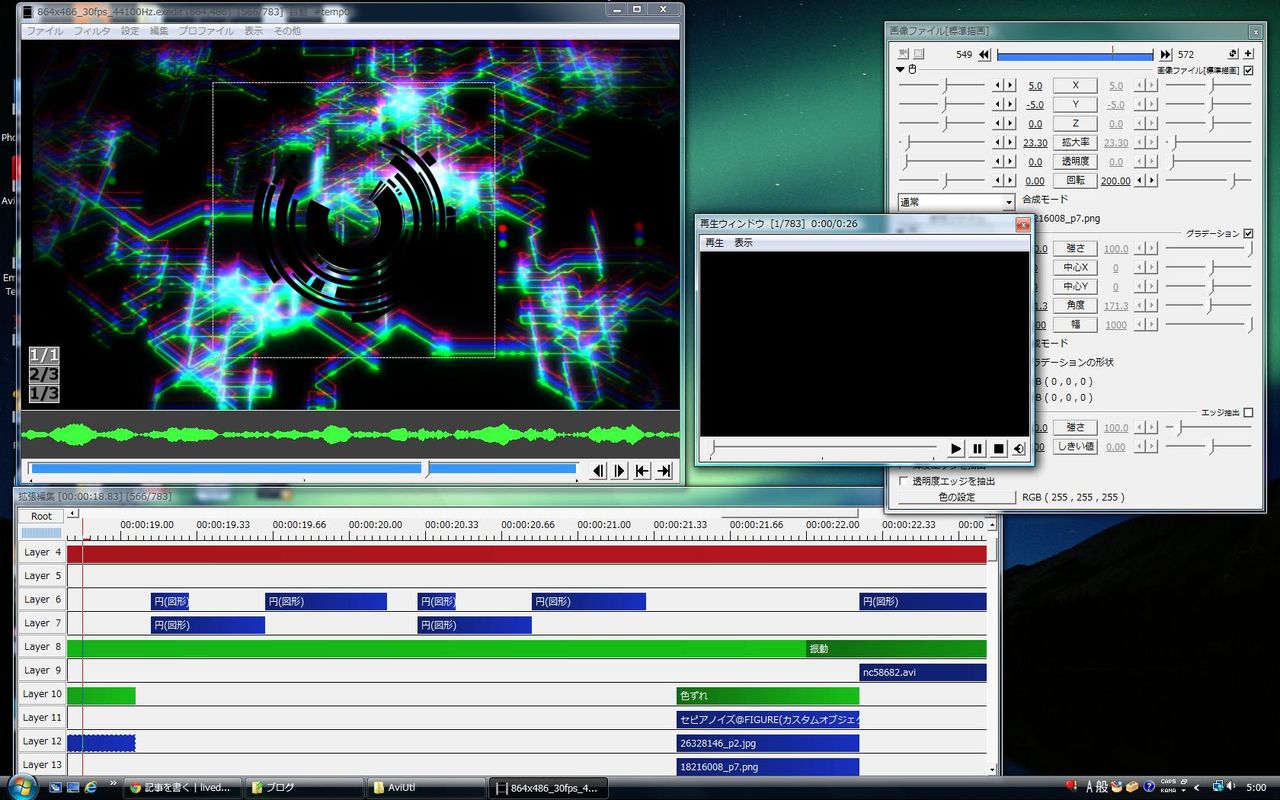Select the 色ずれ object on Layer 10
The height and width of the screenshot is (800, 1280).
coord(768,696)
